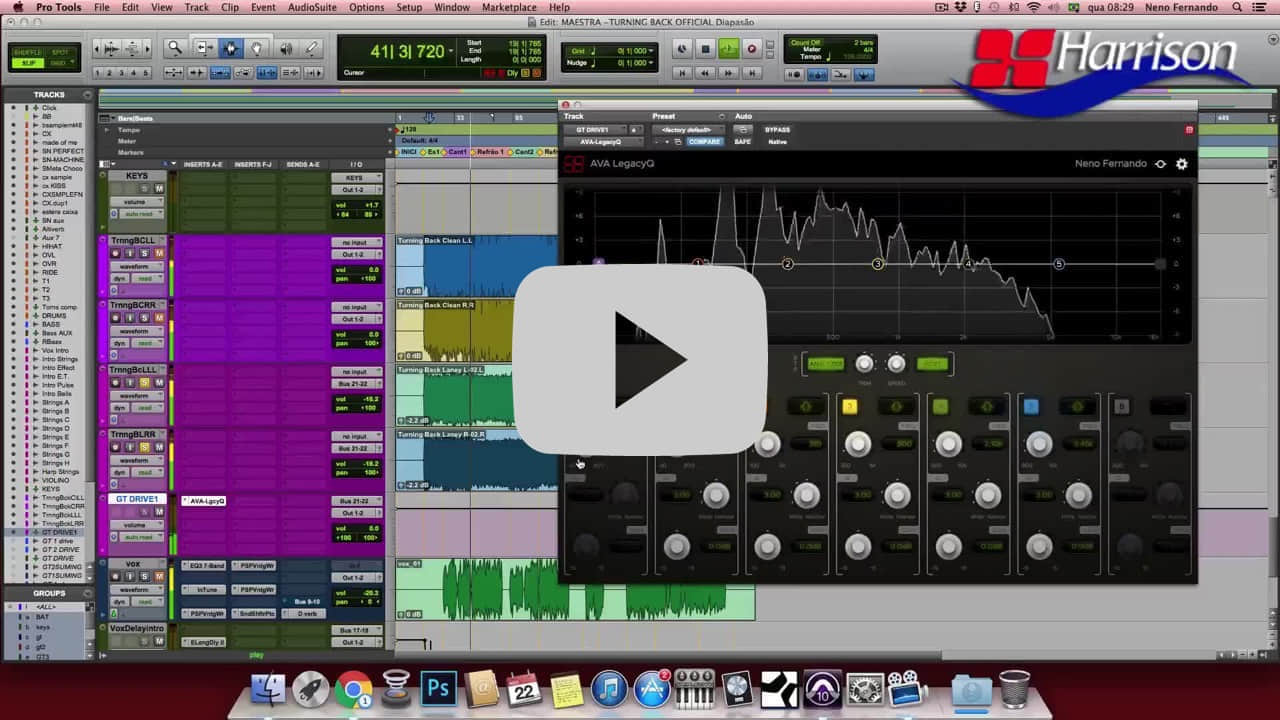Choose the Selector tool
The height and width of the screenshot is (720, 1280).
tap(231, 48)
